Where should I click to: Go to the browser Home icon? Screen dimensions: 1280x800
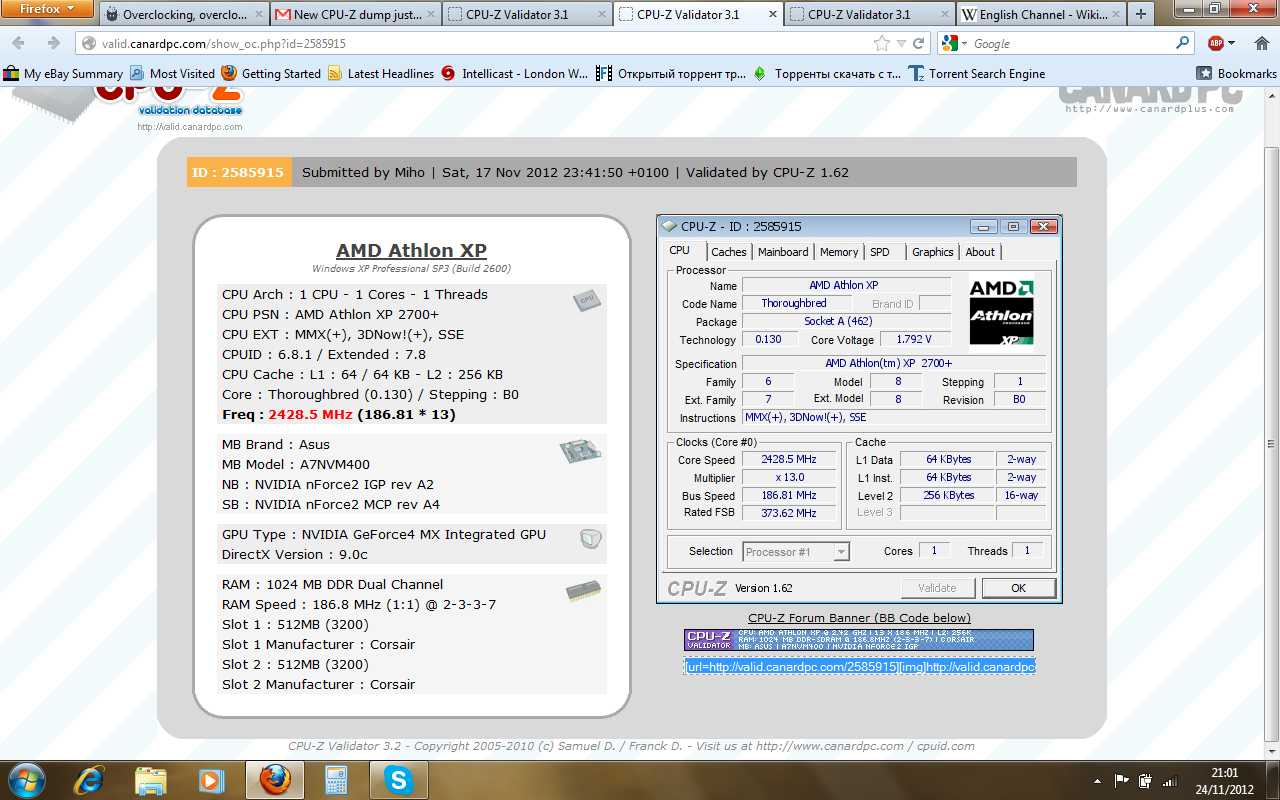coord(1262,43)
